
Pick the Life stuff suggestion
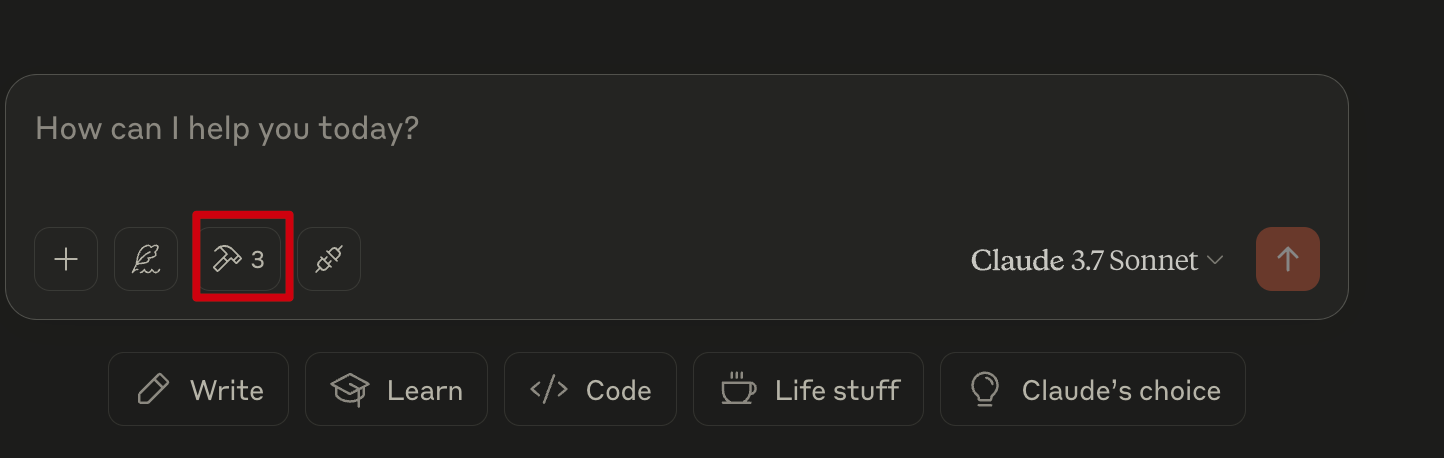coord(808,389)
